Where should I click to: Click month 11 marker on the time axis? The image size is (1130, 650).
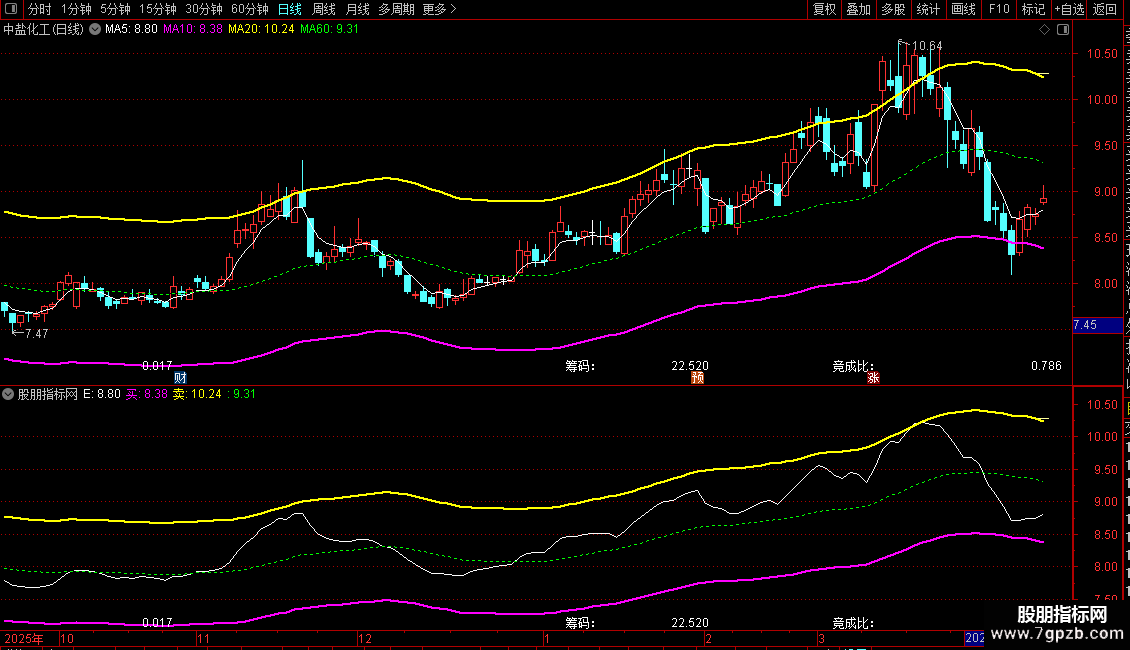point(203,638)
